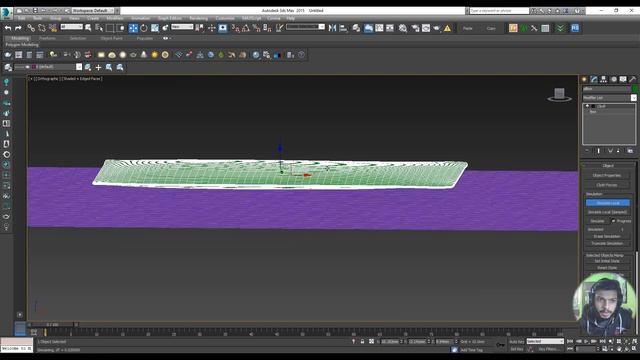Switch to the Modeling ribbon tab
This screenshot has width=640, height=360.
click(20, 38)
